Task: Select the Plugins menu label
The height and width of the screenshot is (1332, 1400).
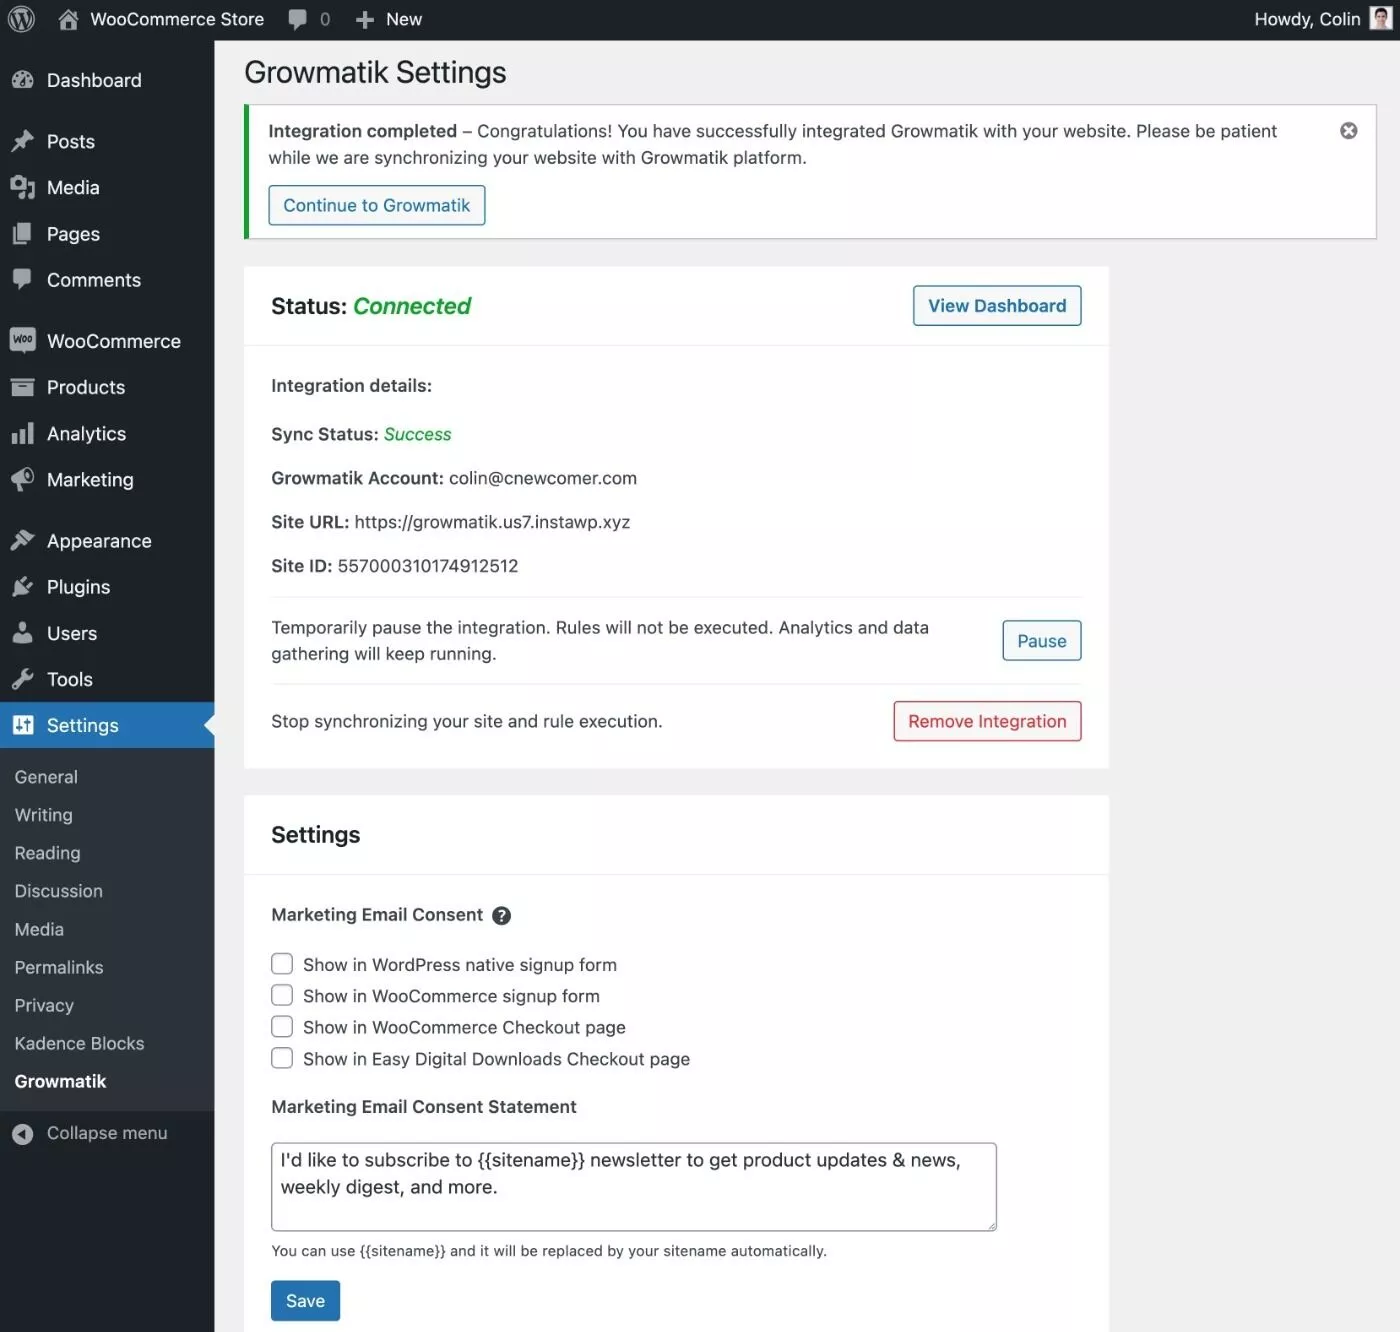Action: point(78,587)
